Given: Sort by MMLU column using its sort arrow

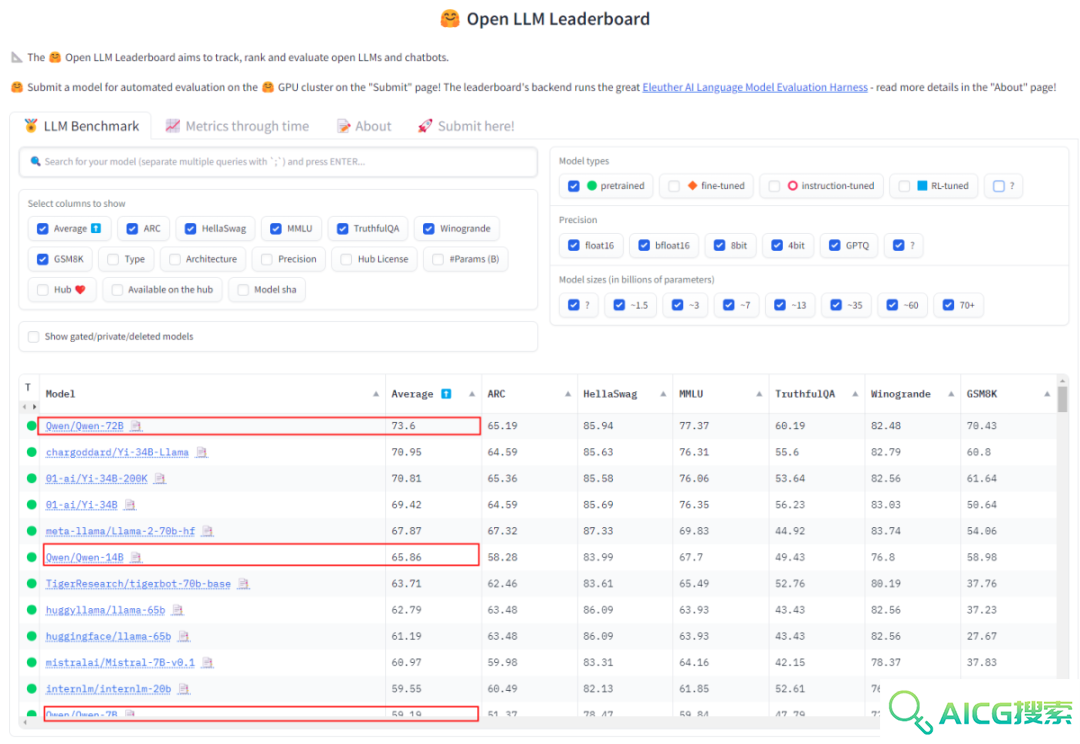Looking at the screenshot, I should pos(759,394).
